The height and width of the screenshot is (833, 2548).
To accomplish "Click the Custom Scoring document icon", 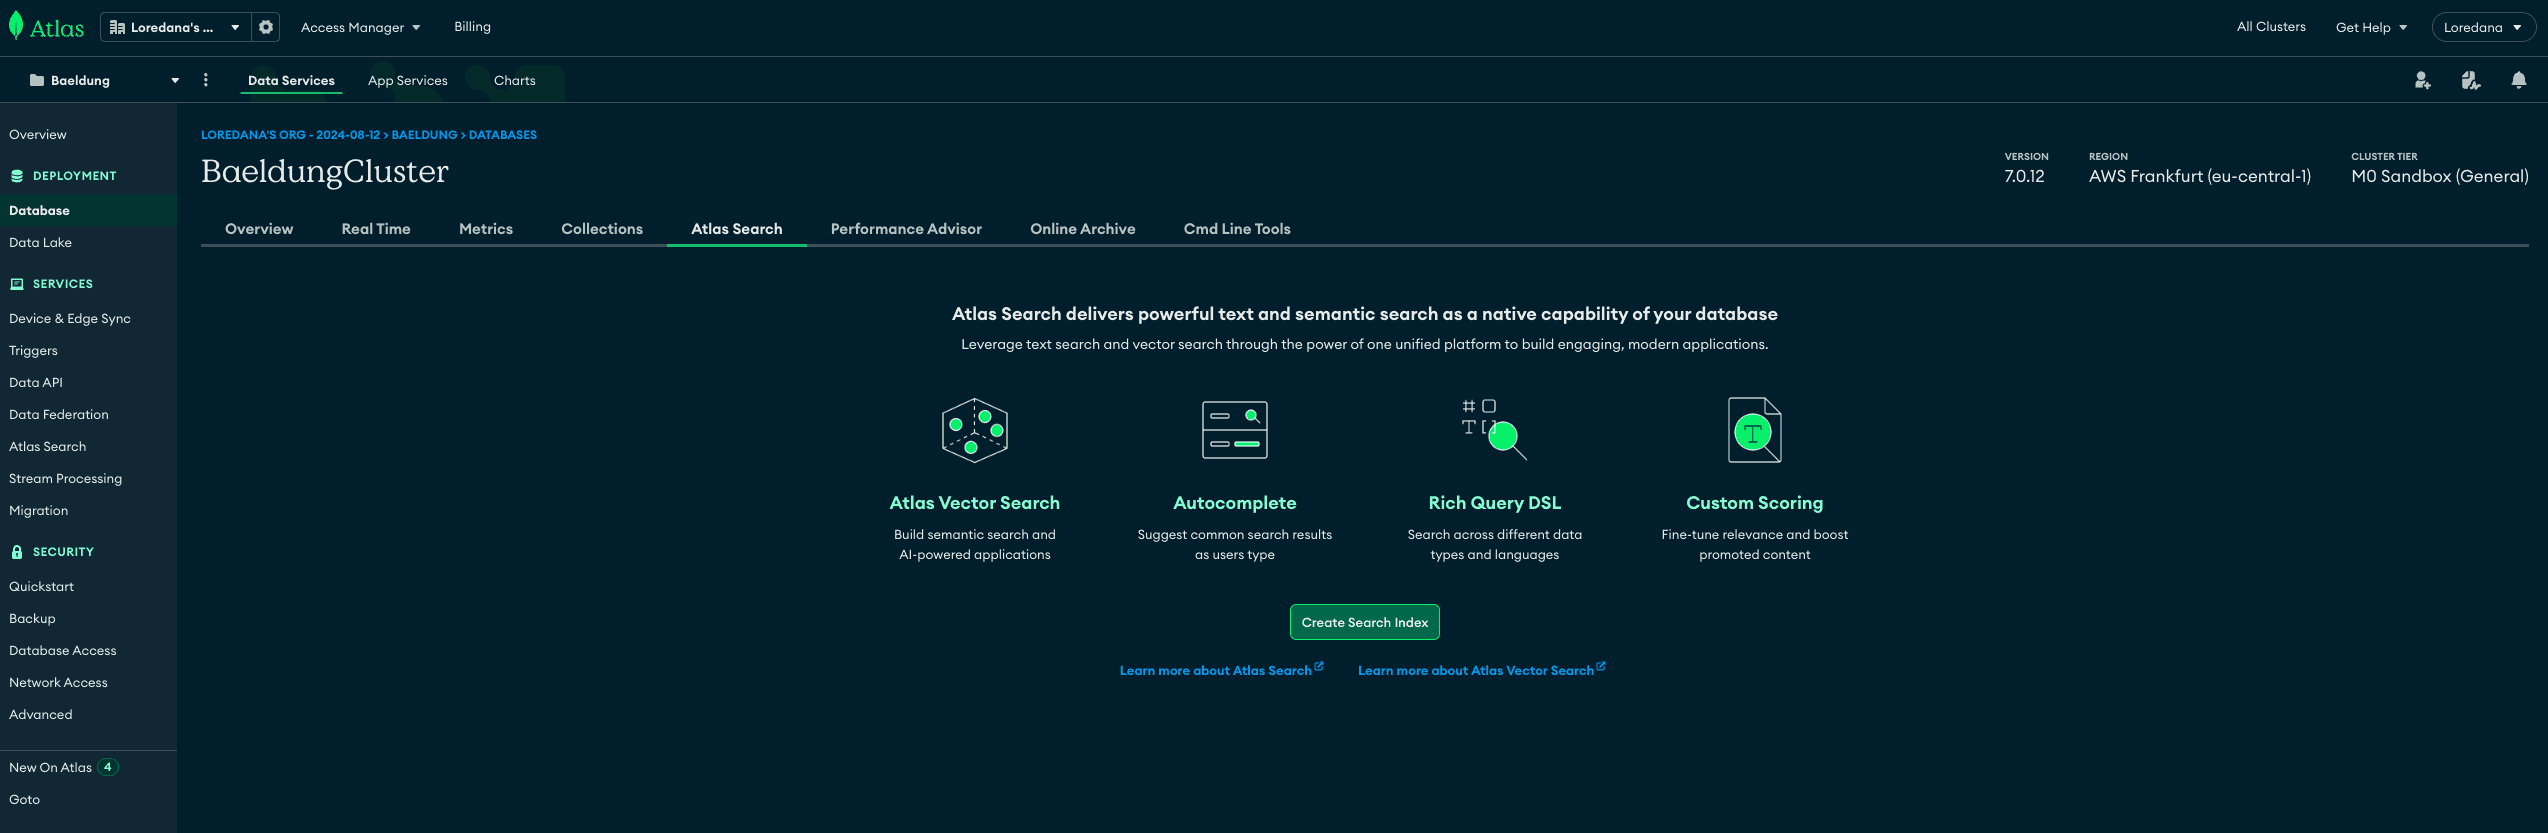I will point(1755,430).
